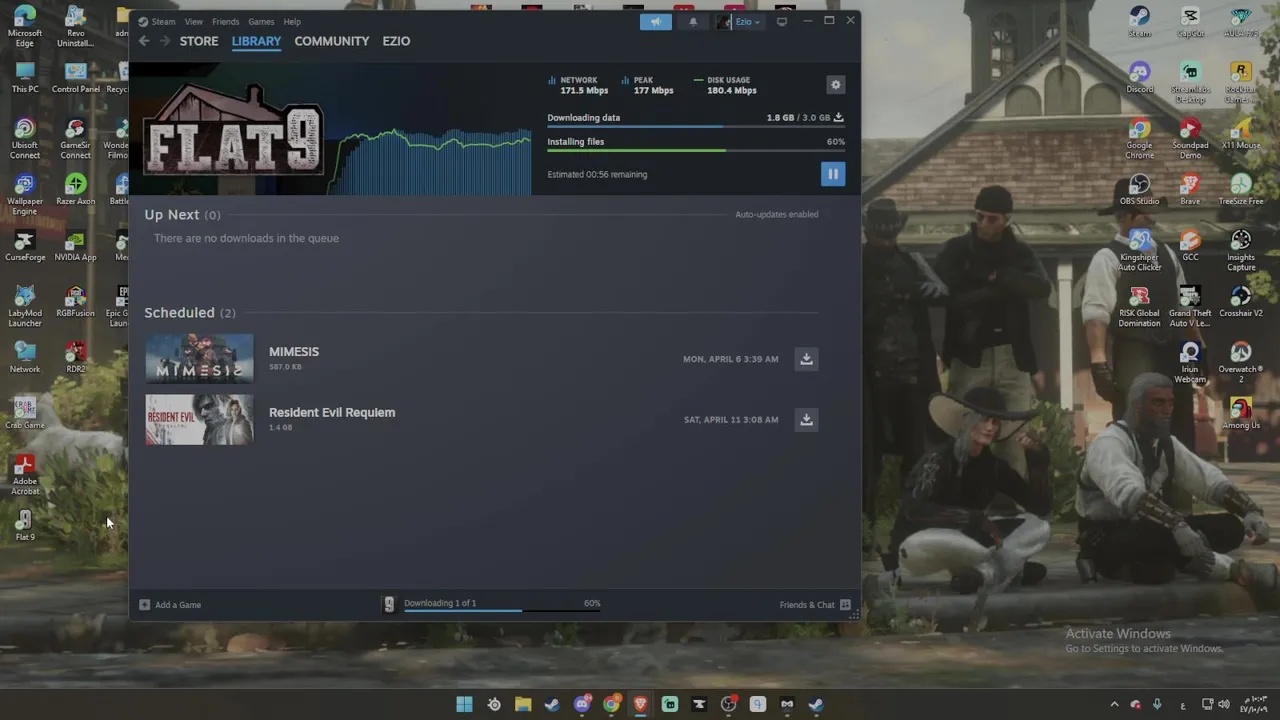
Task: Select Crab Game desktop icon
Action: point(24,413)
